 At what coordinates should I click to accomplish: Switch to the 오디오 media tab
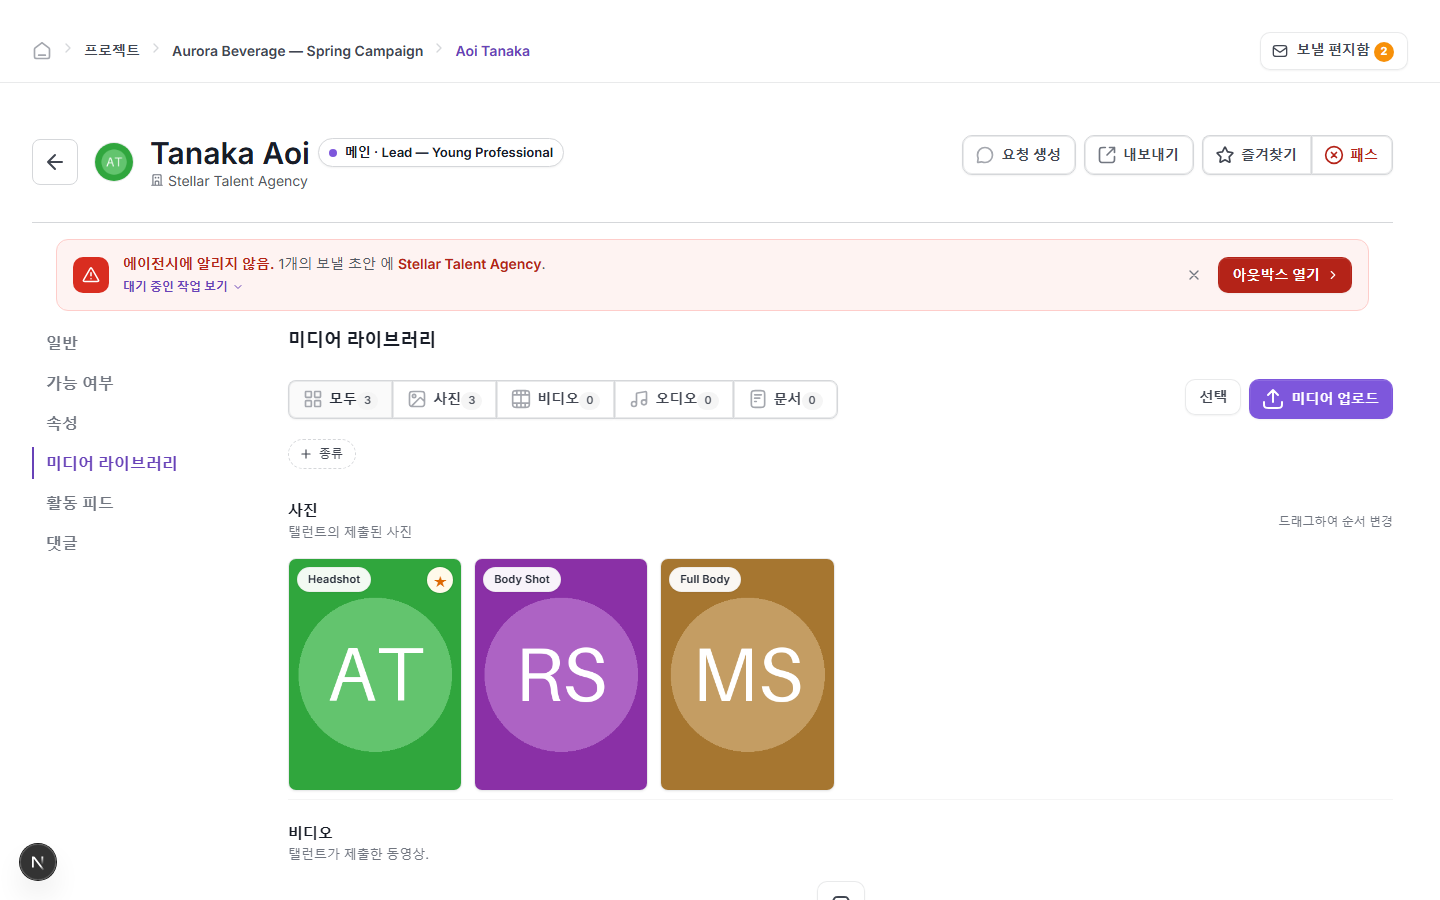point(674,399)
